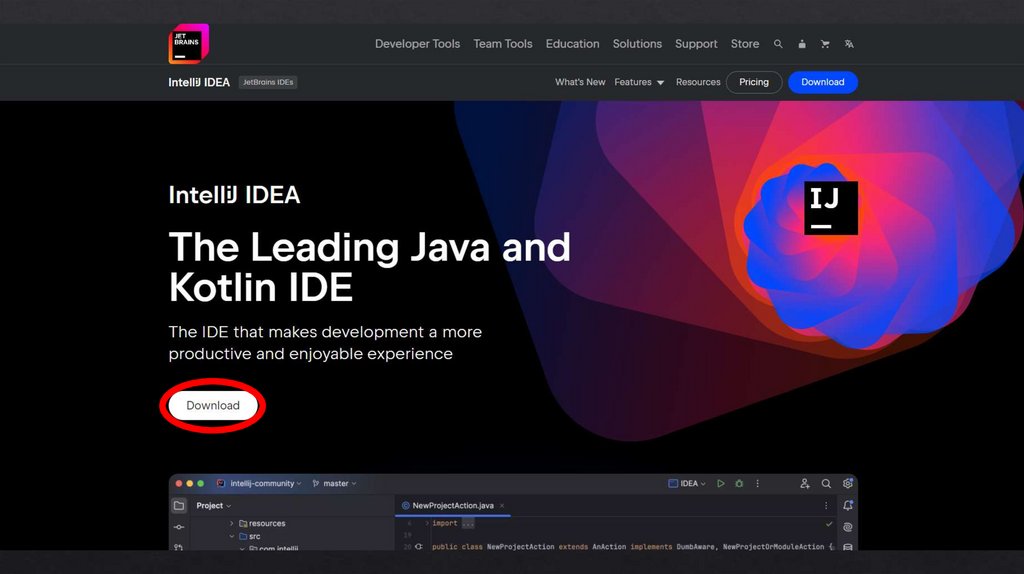The height and width of the screenshot is (574, 1024).
Task: Click the IntelliJ IDEA subnav title
Action: (199, 82)
